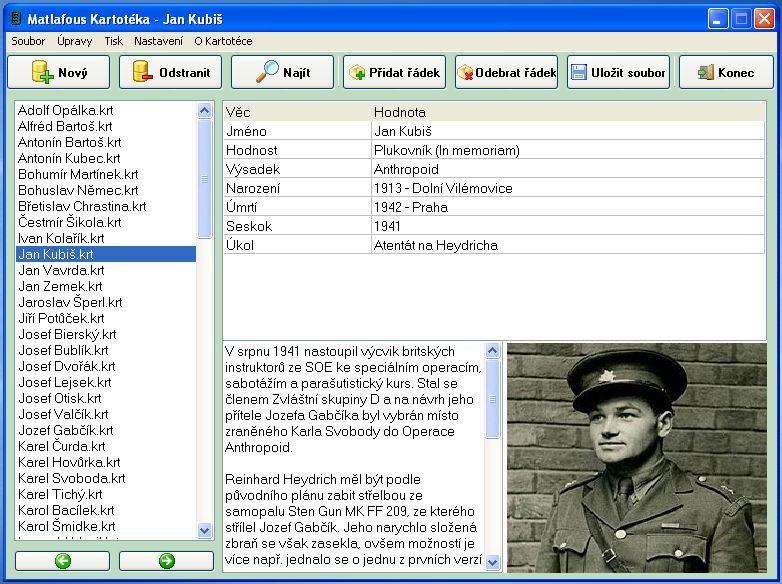Click the Uložit soubor floppy disk icon
The height and width of the screenshot is (584, 782).
pos(578,73)
